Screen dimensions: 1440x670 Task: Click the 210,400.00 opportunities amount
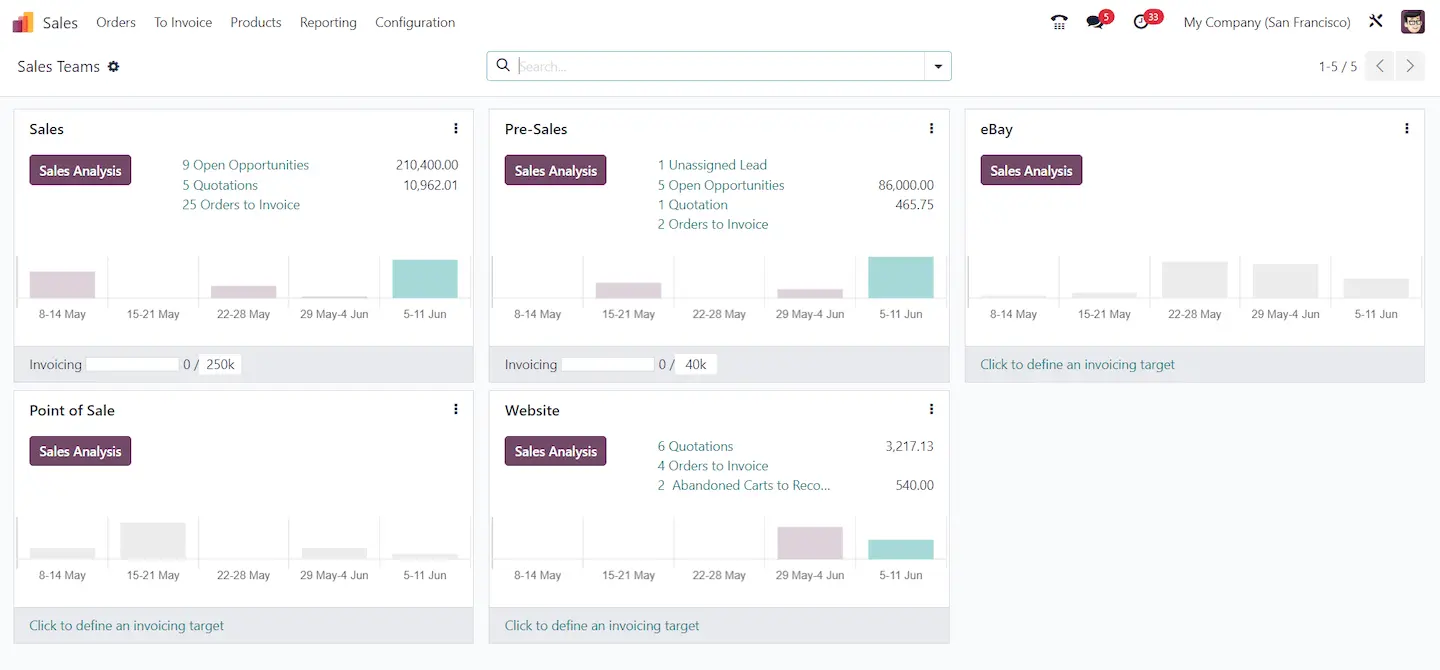pyautogui.click(x=427, y=165)
